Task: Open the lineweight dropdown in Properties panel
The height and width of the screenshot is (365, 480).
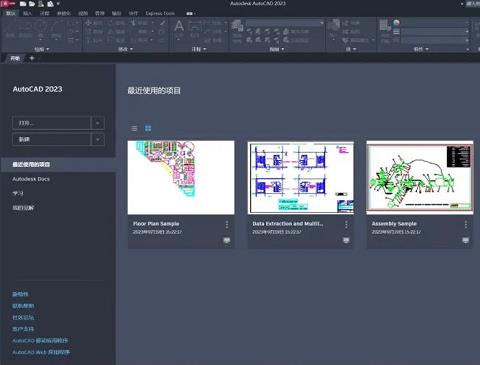Action: coord(435,32)
